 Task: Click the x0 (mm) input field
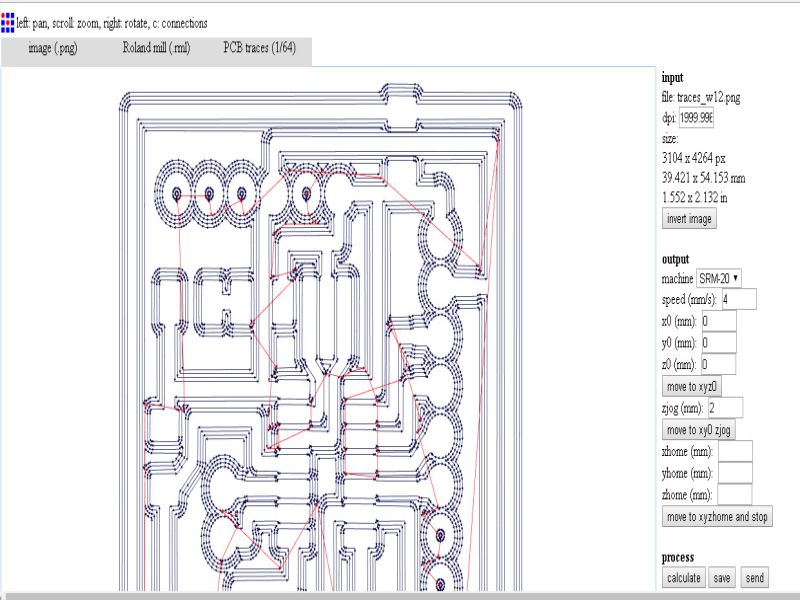[719, 321]
